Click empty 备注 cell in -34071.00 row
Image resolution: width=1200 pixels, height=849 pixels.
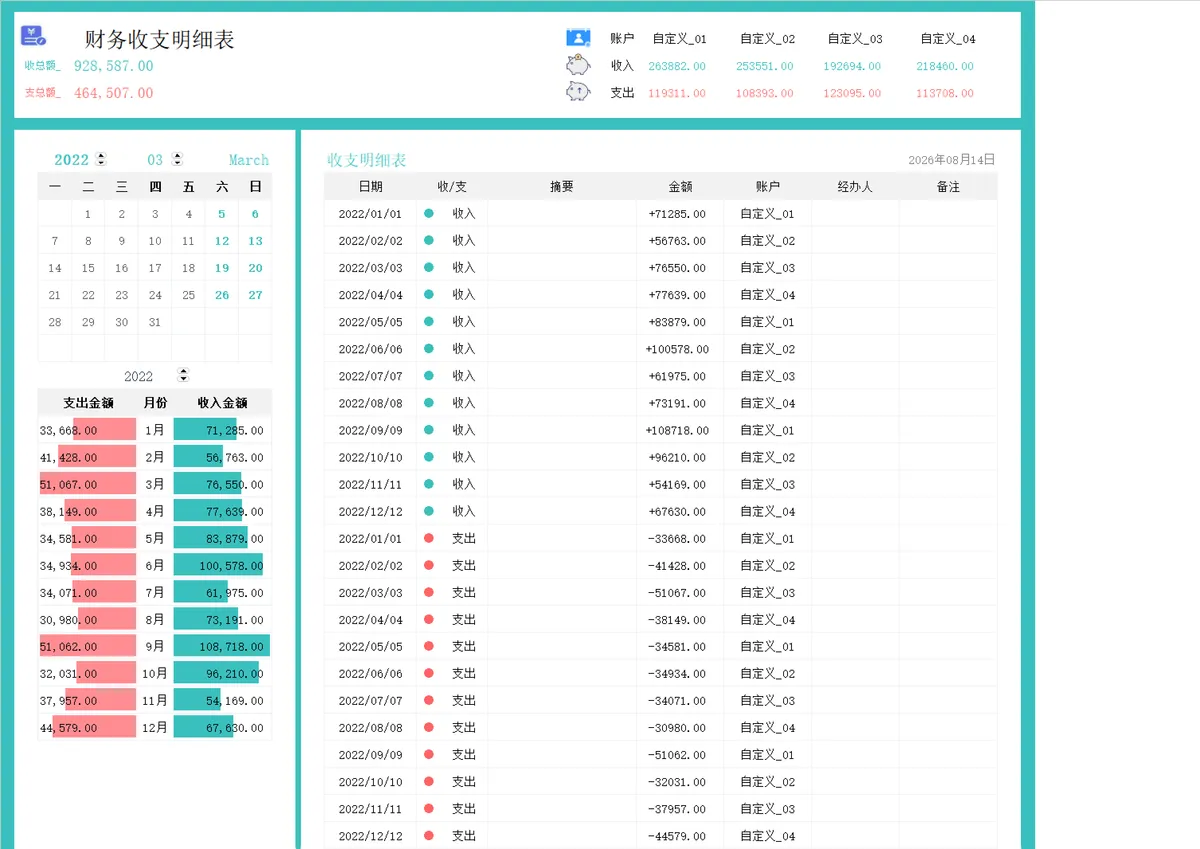pyautogui.click(x=948, y=701)
